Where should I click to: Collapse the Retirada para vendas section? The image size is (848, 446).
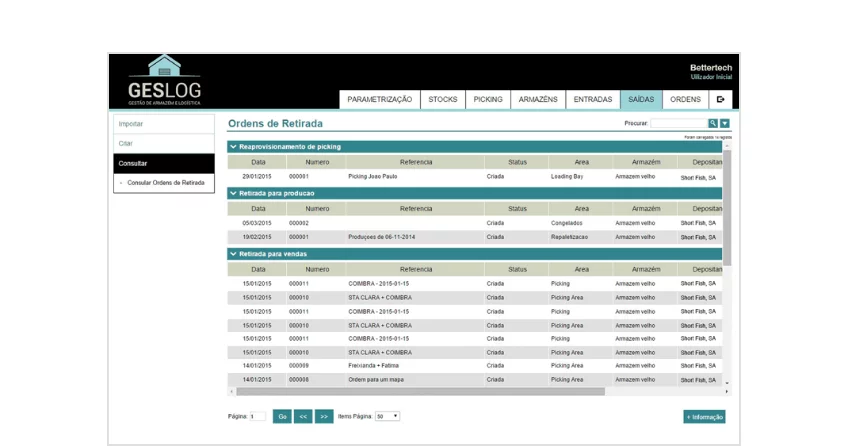pyautogui.click(x=233, y=254)
